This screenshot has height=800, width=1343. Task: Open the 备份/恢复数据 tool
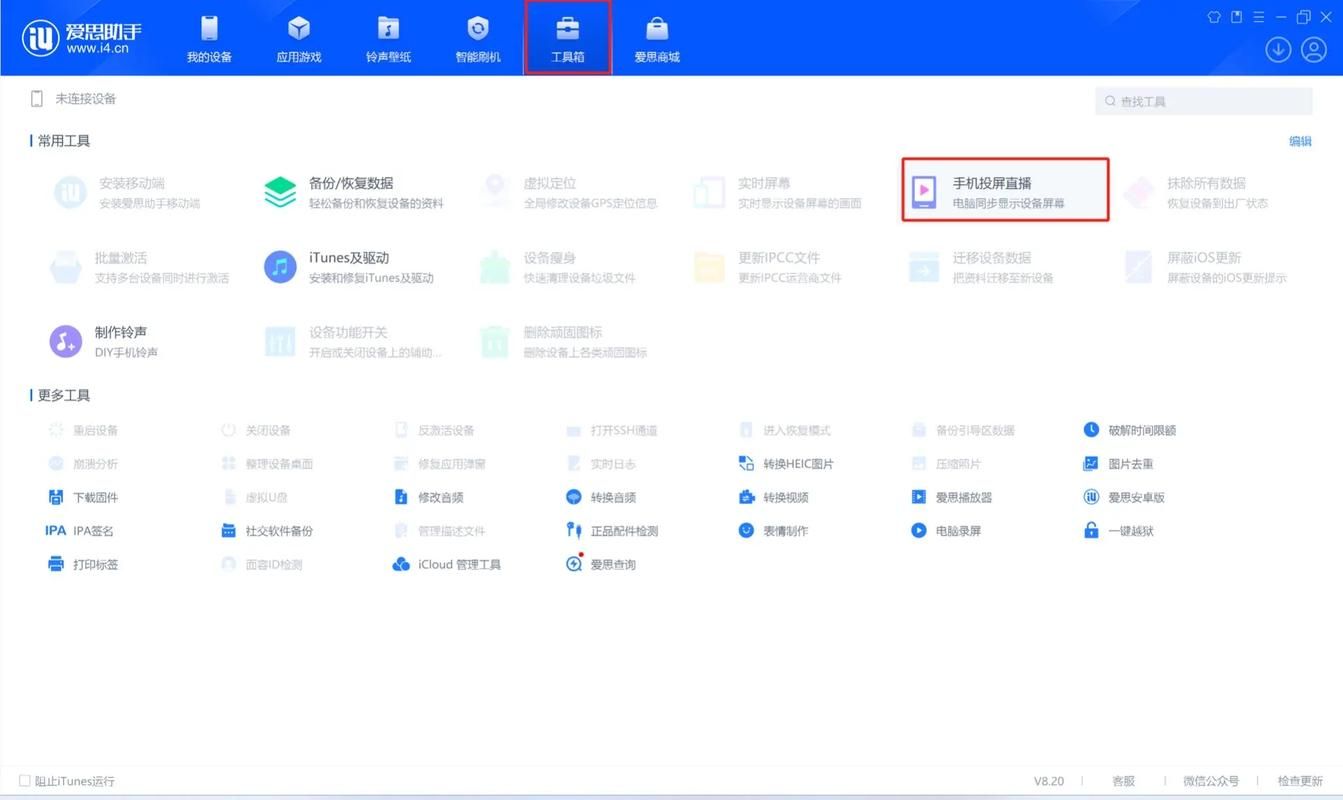pyautogui.click(x=354, y=192)
